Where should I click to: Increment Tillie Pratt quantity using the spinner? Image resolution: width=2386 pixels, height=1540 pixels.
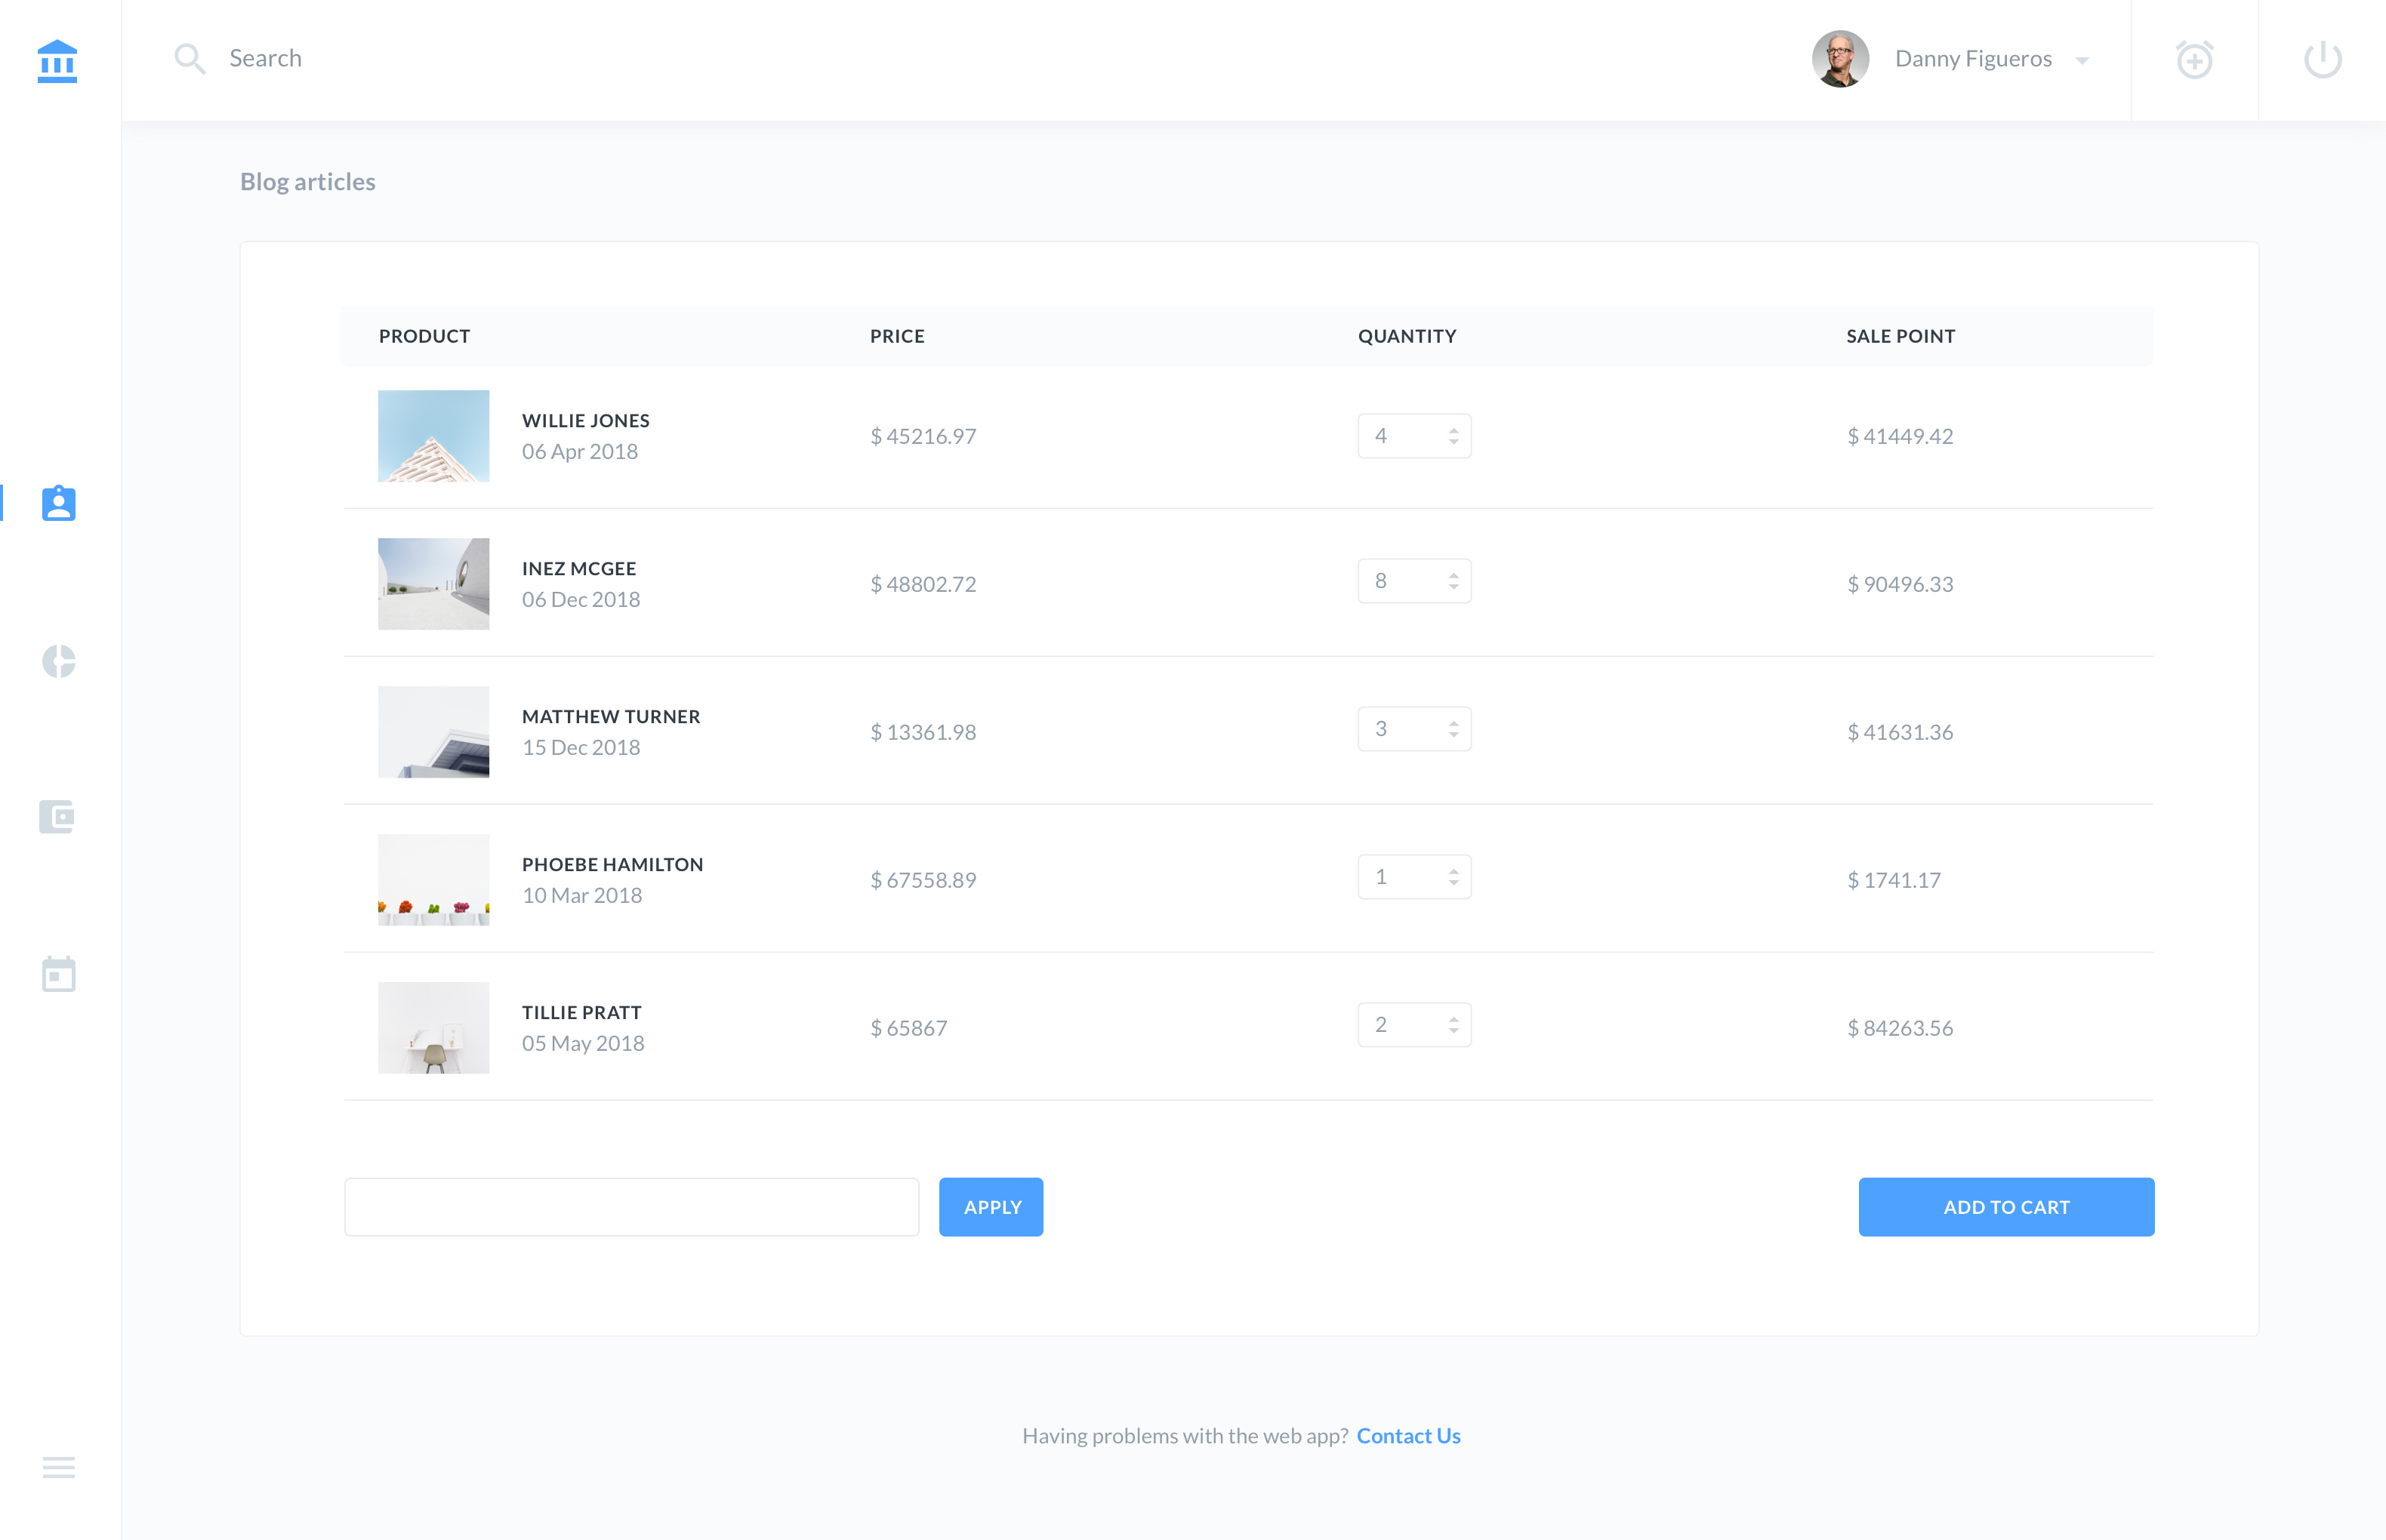click(1454, 1018)
